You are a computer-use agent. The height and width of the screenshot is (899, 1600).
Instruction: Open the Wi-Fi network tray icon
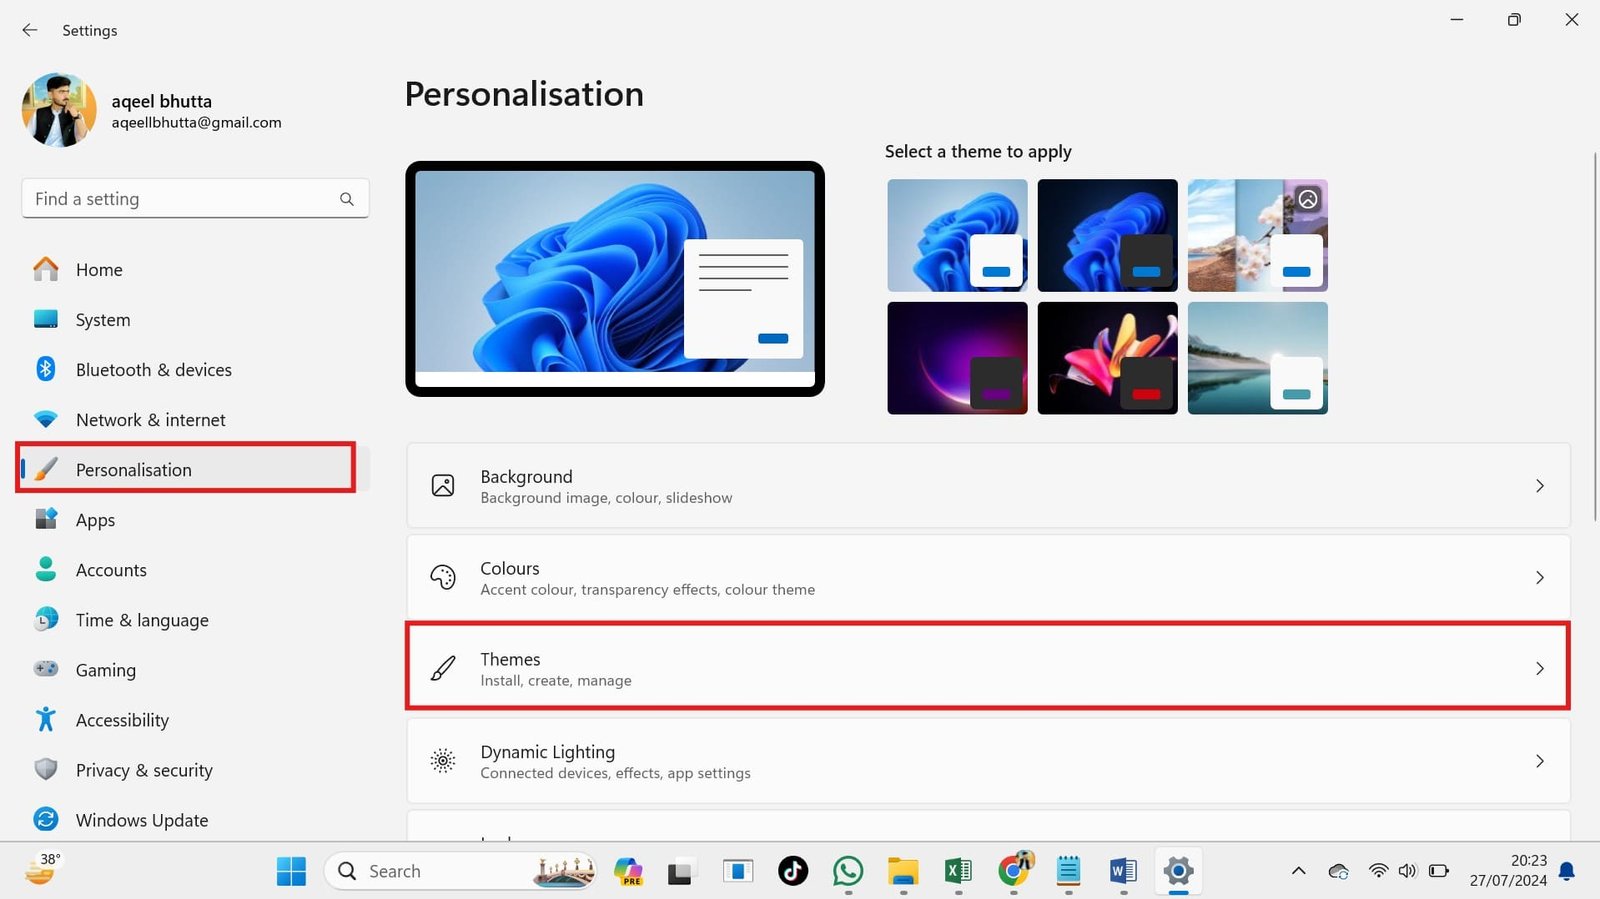click(x=1379, y=871)
